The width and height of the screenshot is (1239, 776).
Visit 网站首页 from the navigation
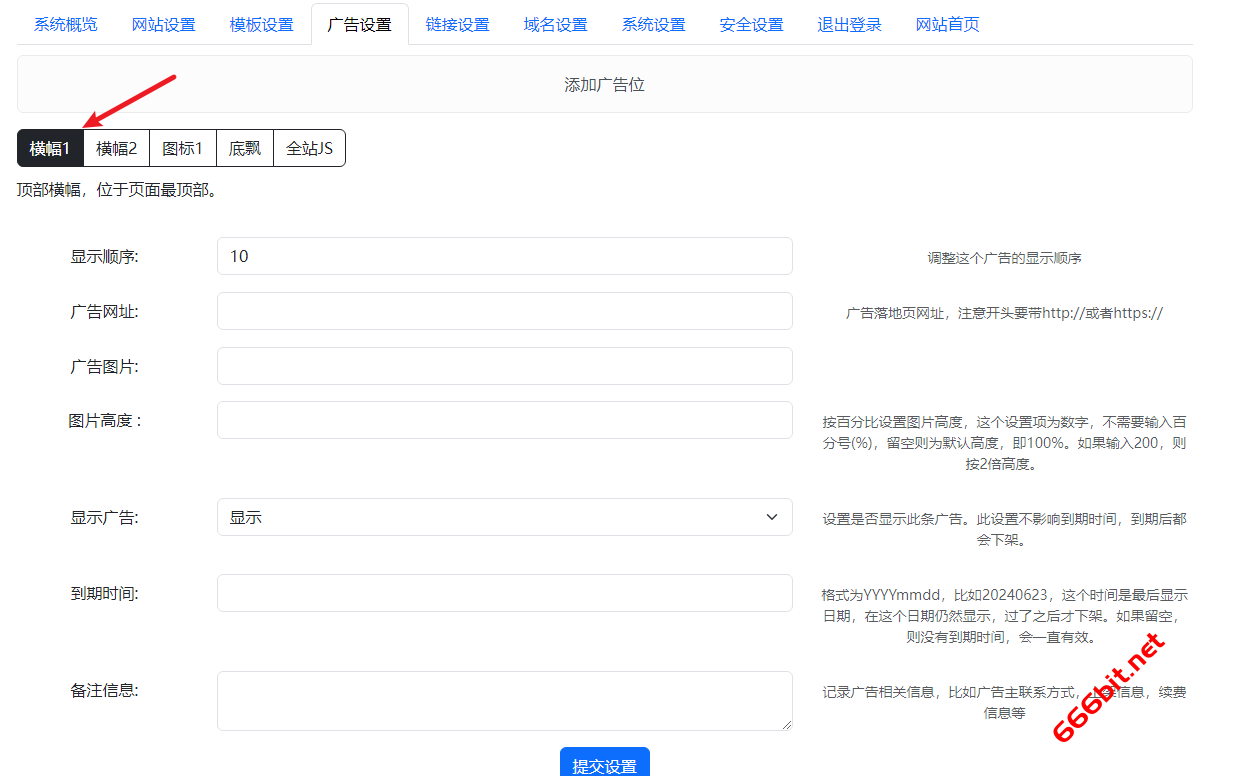tap(947, 24)
